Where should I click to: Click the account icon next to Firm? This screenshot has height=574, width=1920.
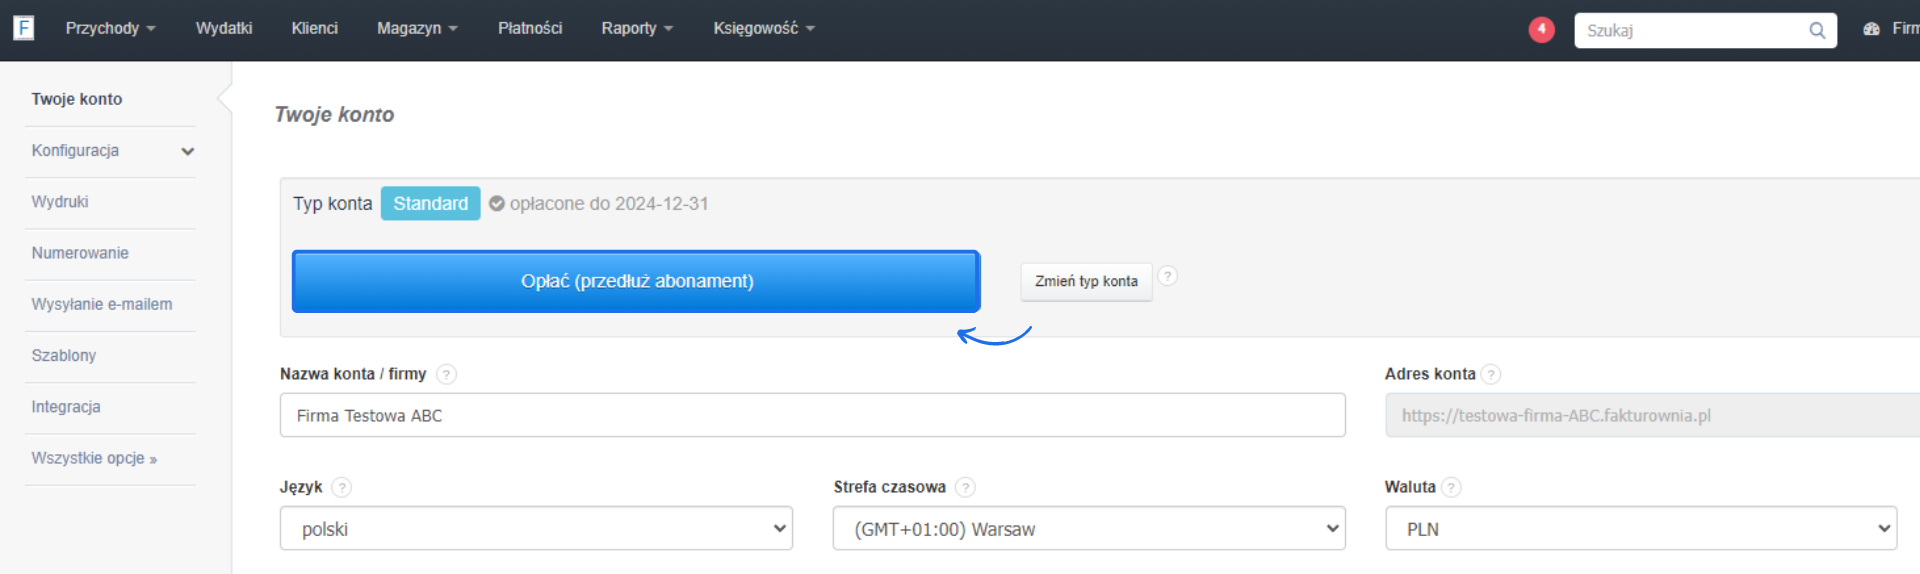pos(1871,29)
